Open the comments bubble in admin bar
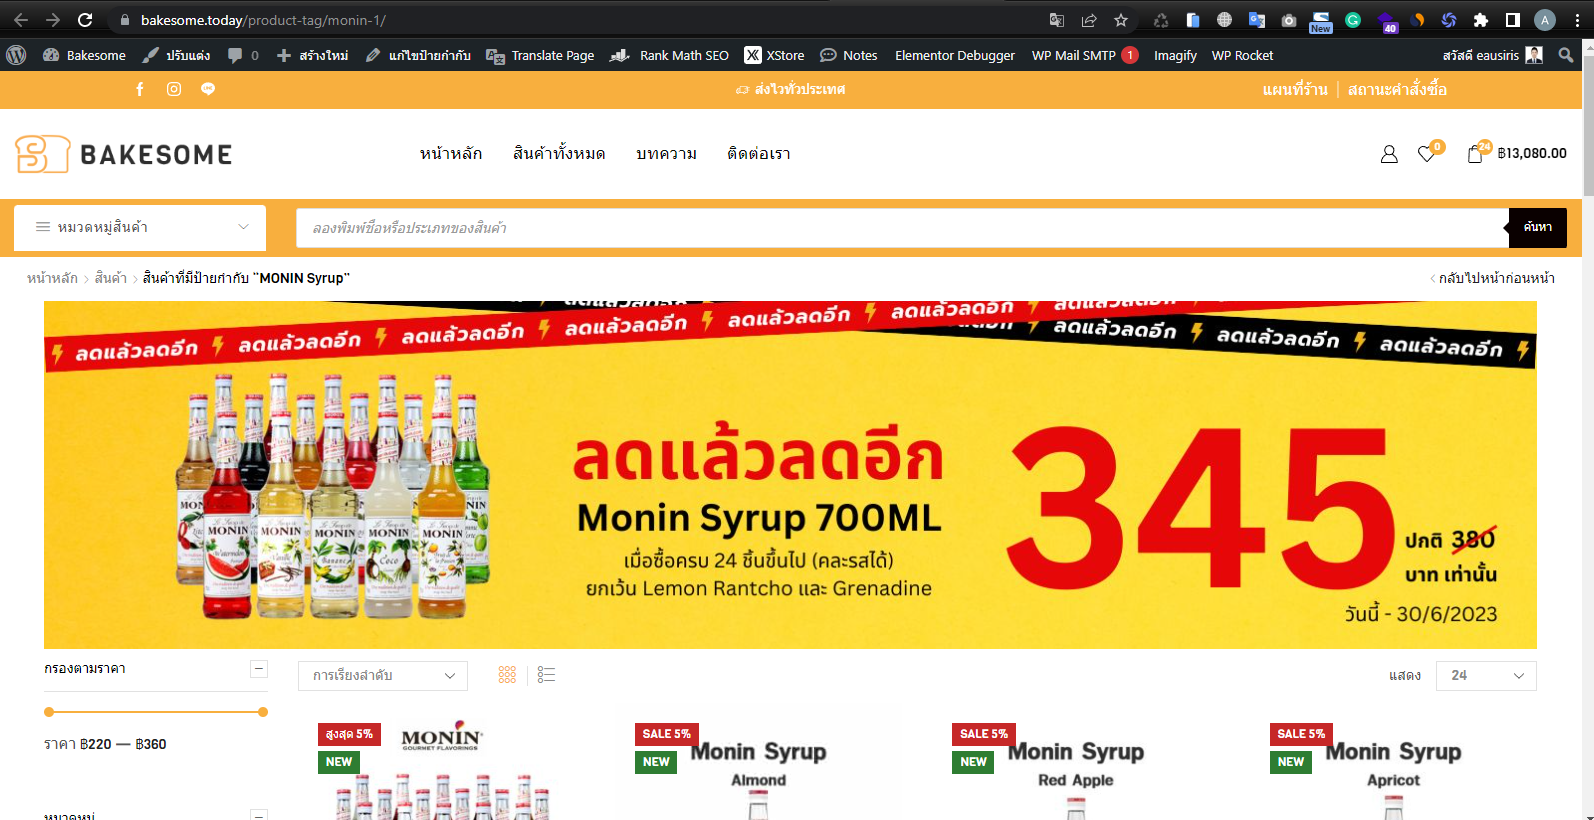This screenshot has height=820, width=1594. coord(243,55)
